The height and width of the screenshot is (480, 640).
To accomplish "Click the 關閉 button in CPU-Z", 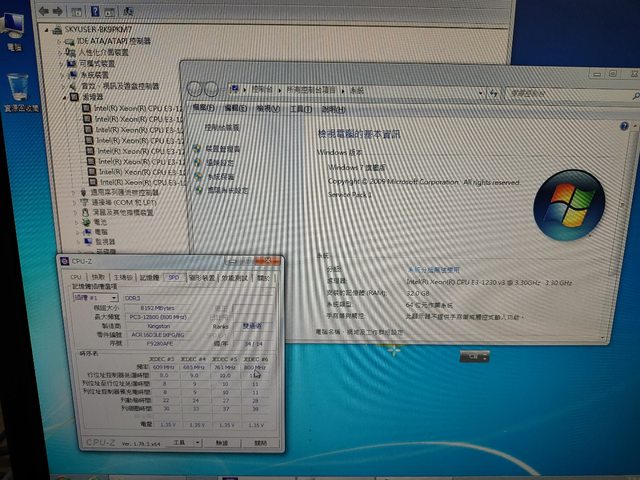I will [x=260, y=441].
